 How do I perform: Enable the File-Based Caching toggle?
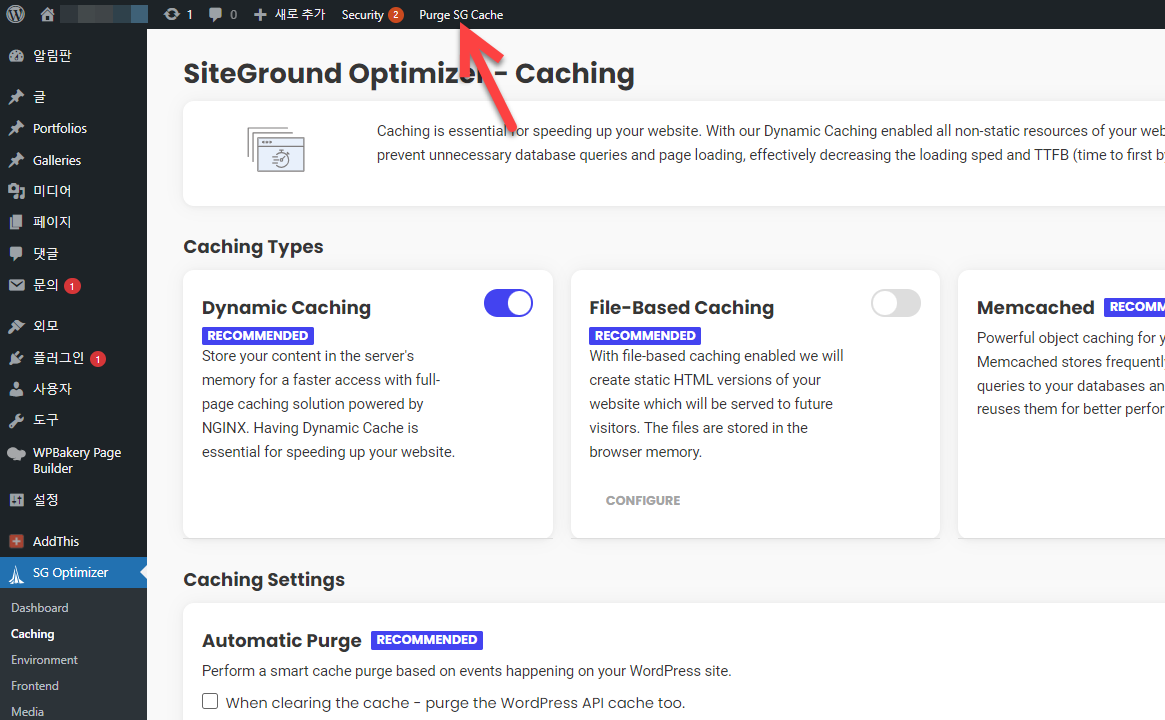click(x=895, y=303)
